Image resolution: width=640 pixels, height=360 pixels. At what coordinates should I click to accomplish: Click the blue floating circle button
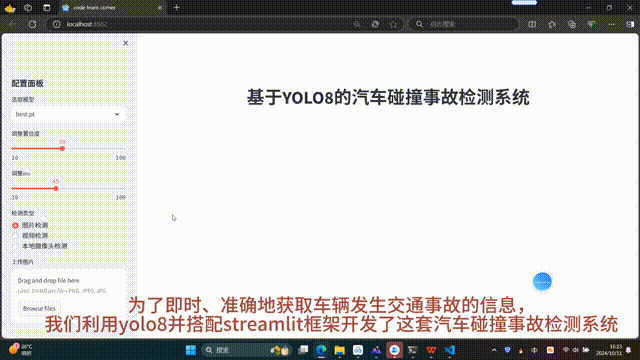click(x=542, y=282)
